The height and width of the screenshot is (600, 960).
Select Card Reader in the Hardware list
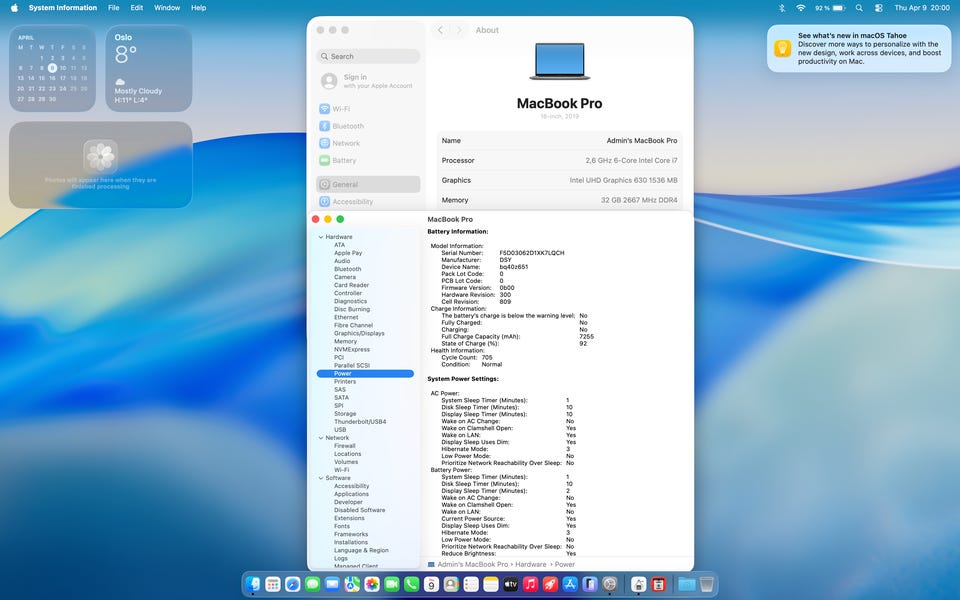click(351, 285)
